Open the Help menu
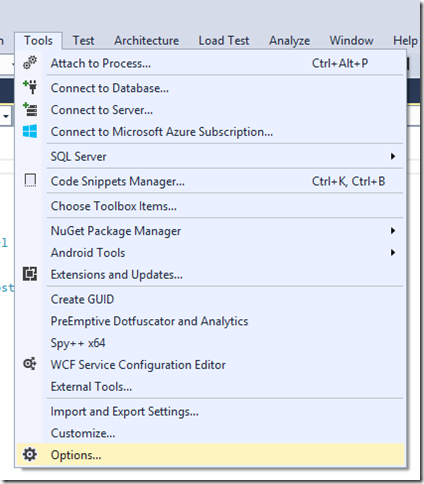This screenshot has width=424, height=484. (x=405, y=41)
